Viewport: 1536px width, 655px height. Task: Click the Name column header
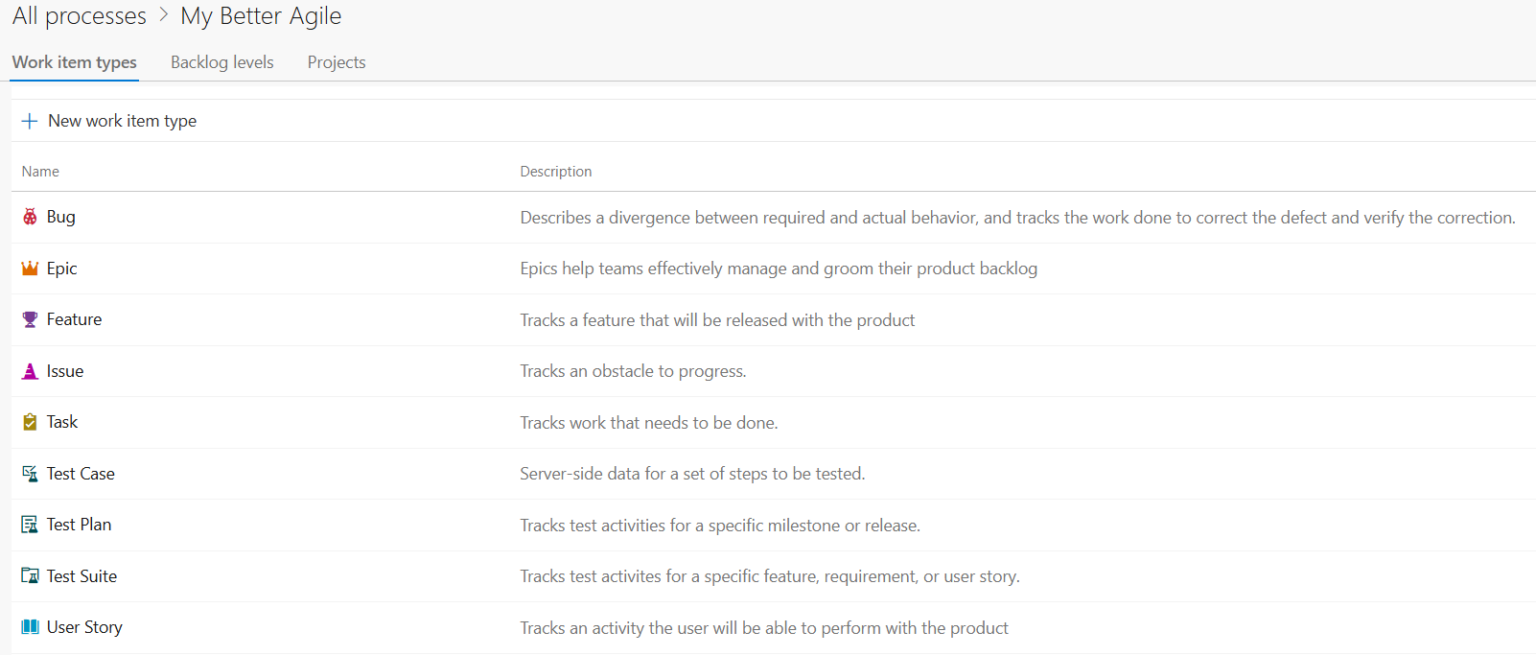40,171
